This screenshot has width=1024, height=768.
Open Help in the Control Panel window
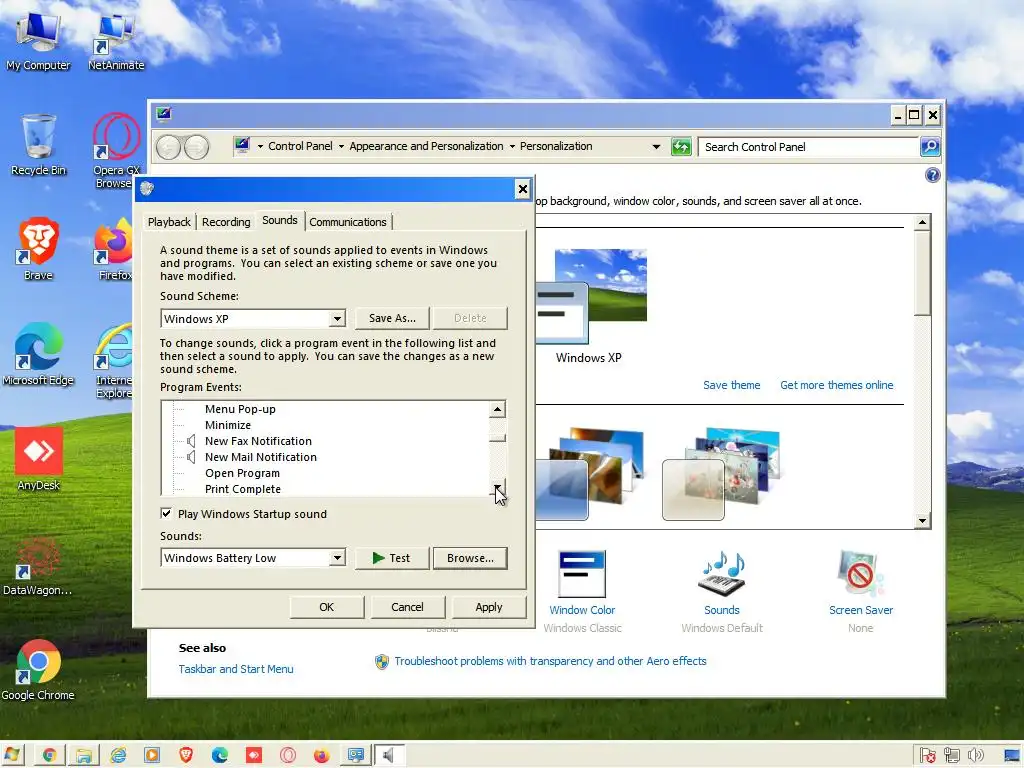(x=933, y=175)
